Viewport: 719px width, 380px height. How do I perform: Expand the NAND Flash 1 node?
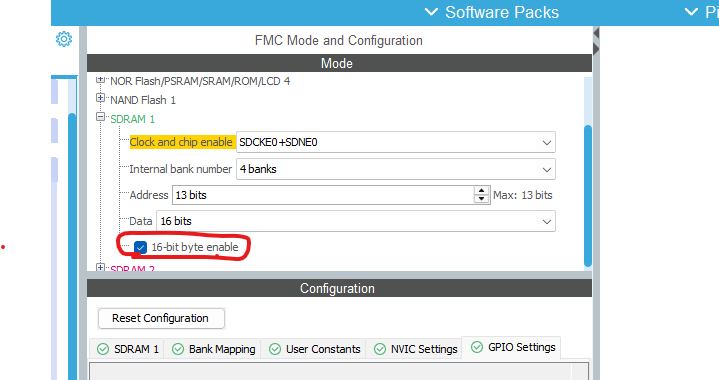(x=100, y=98)
